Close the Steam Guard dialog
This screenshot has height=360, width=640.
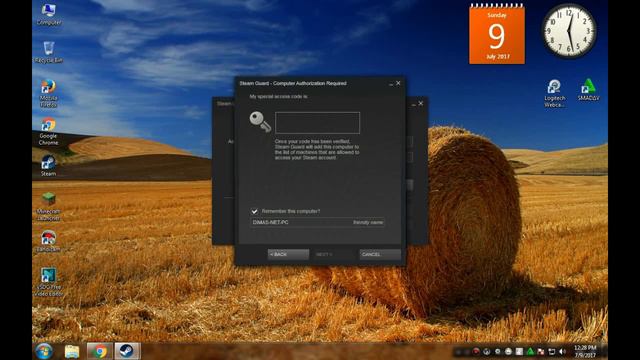[398, 83]
